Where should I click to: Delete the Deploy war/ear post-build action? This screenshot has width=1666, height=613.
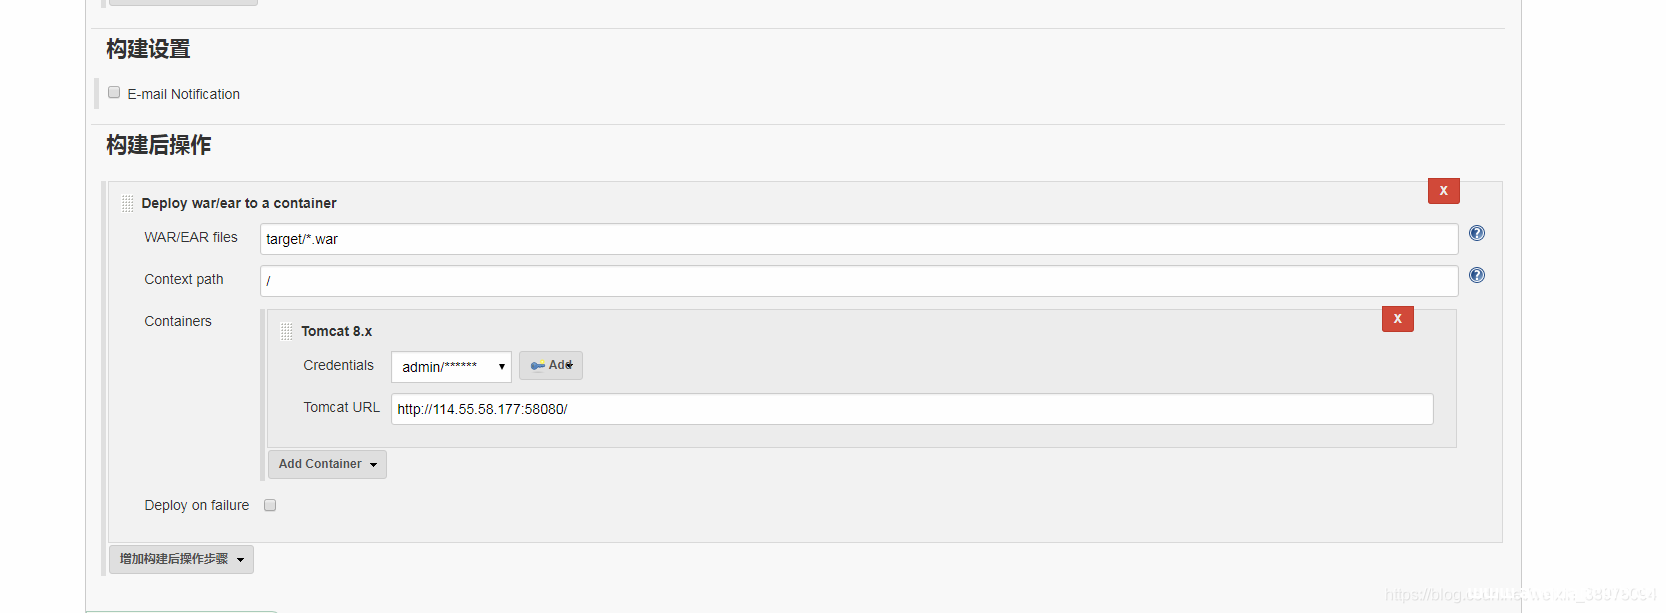[x=1443, y=191]
